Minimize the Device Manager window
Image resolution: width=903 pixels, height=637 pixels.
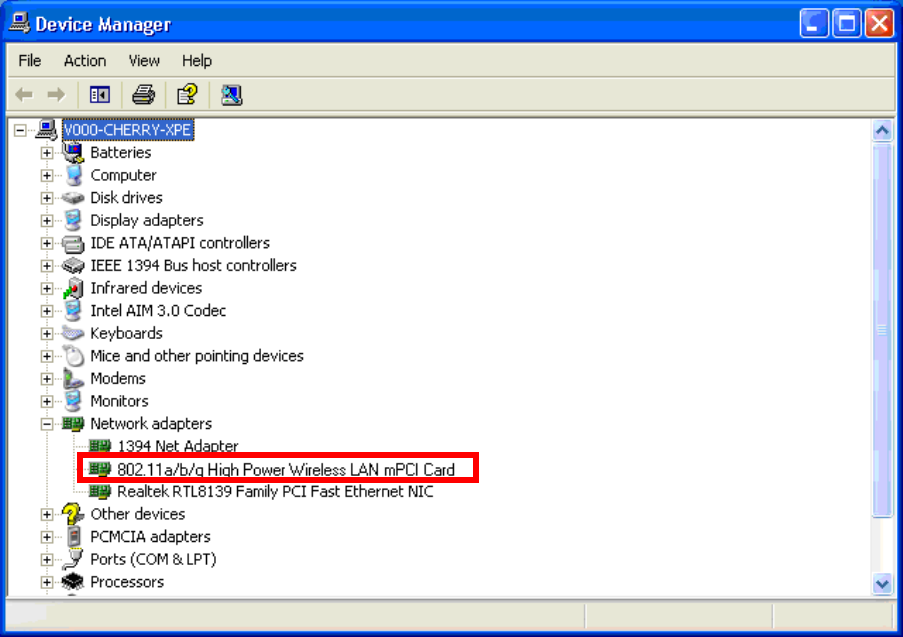coord(814,24)
